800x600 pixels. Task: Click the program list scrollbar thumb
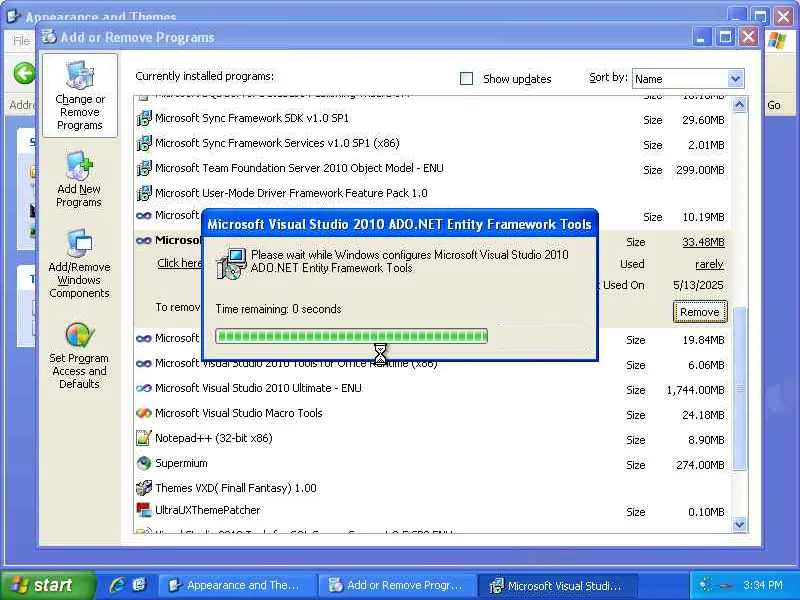coord(739,388)
